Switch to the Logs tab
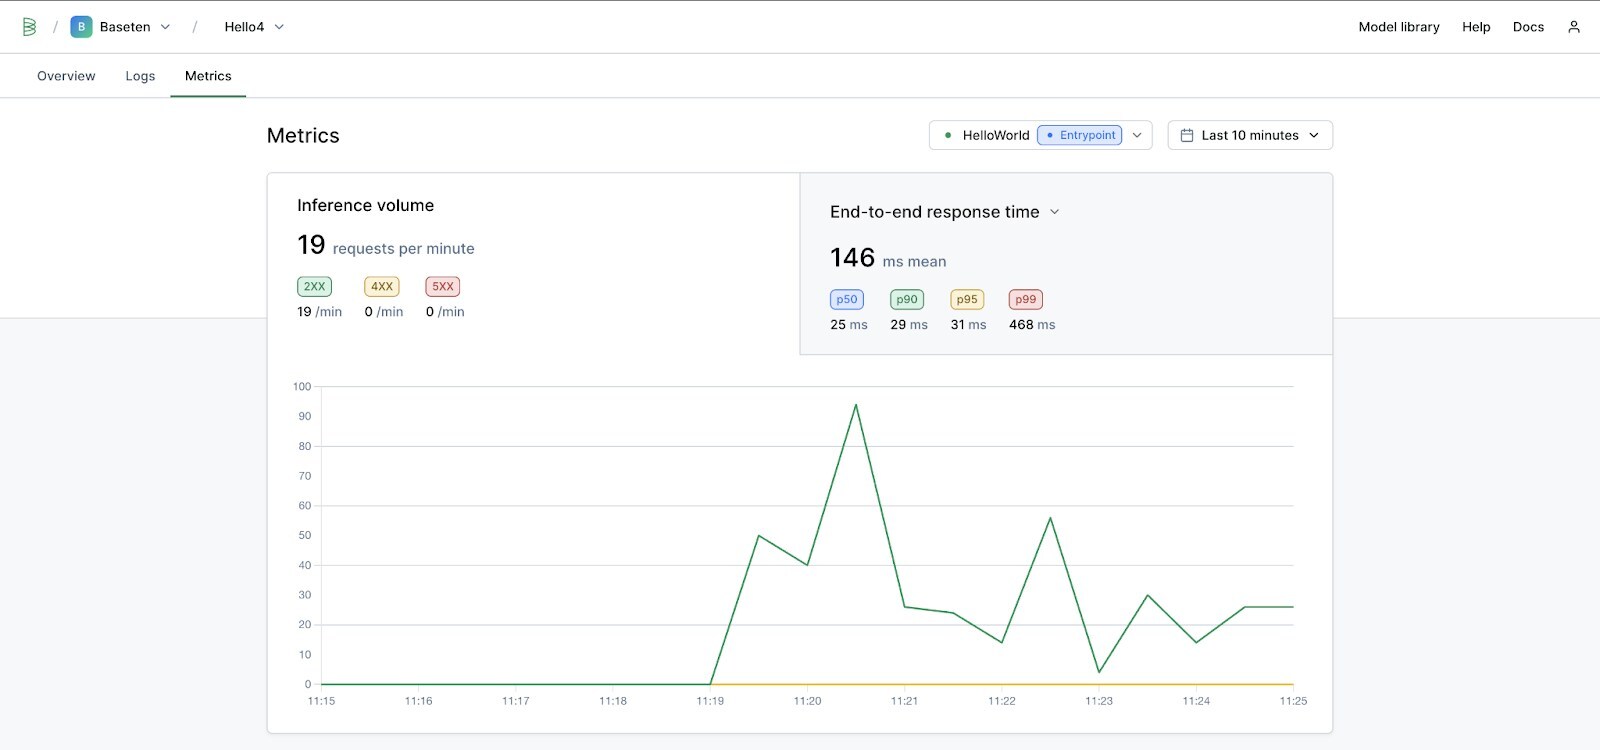 point(140,76)
